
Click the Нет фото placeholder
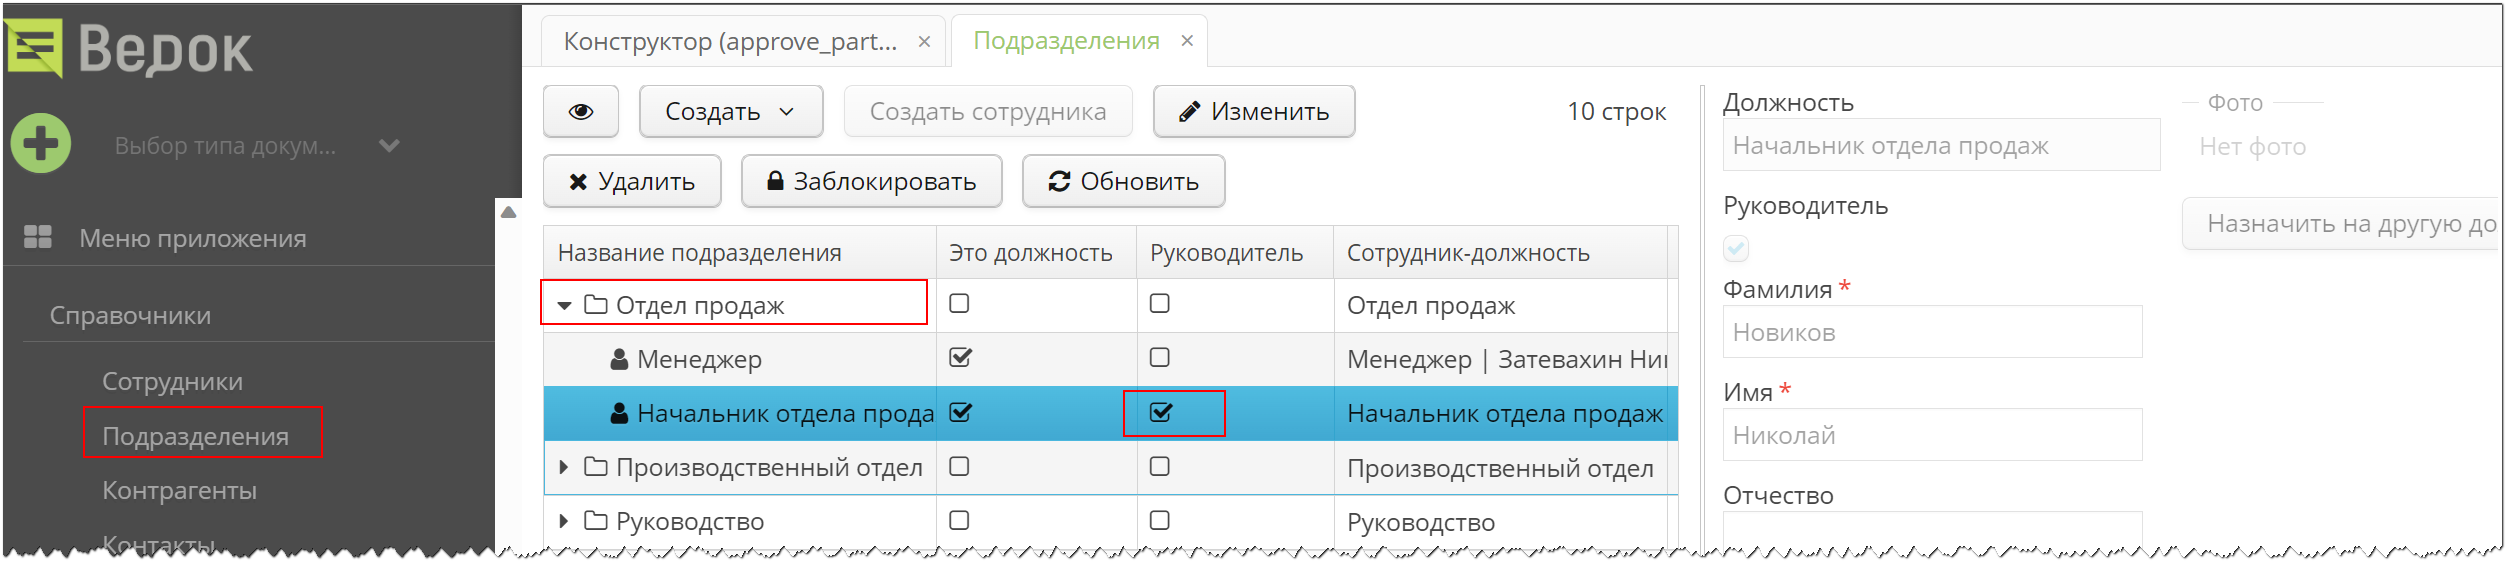click(2252, 147)
